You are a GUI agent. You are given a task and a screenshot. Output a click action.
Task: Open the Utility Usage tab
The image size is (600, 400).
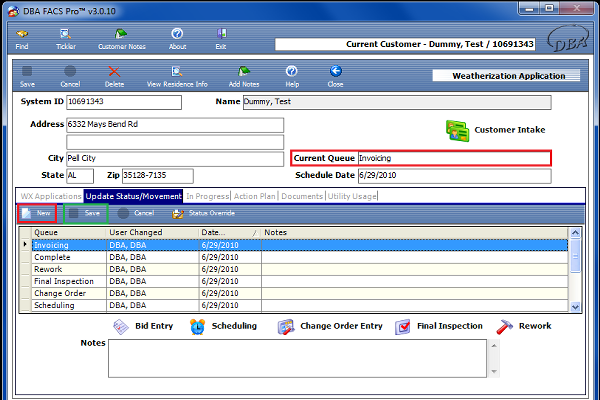coord(352,196)
